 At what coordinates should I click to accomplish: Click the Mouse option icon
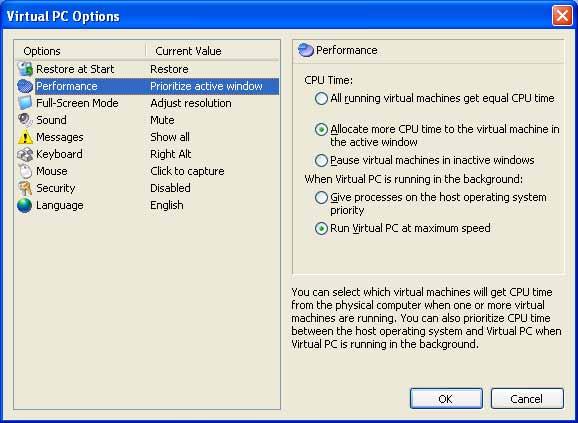(x=25, y=171)
